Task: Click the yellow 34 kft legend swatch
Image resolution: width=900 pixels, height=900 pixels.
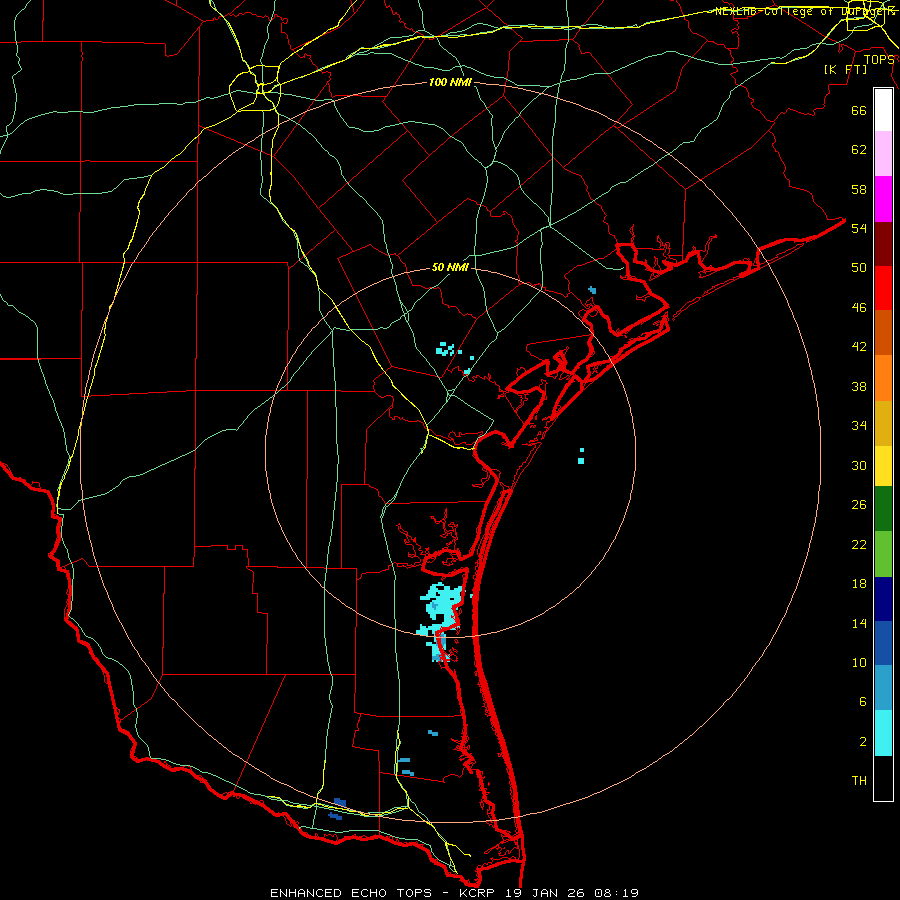Action: pyautogui.click(x=883, y=466)
